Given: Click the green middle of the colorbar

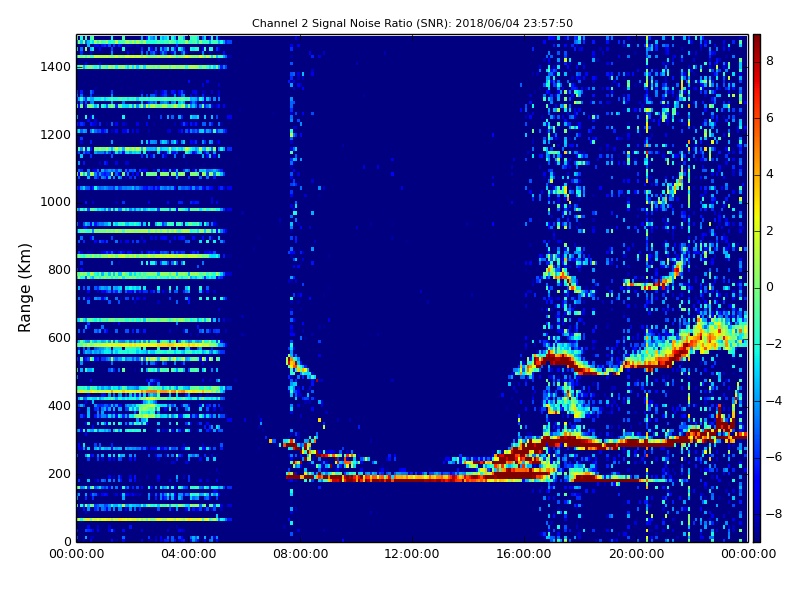Looking at the screenshot, I should [x=757, y=288].
